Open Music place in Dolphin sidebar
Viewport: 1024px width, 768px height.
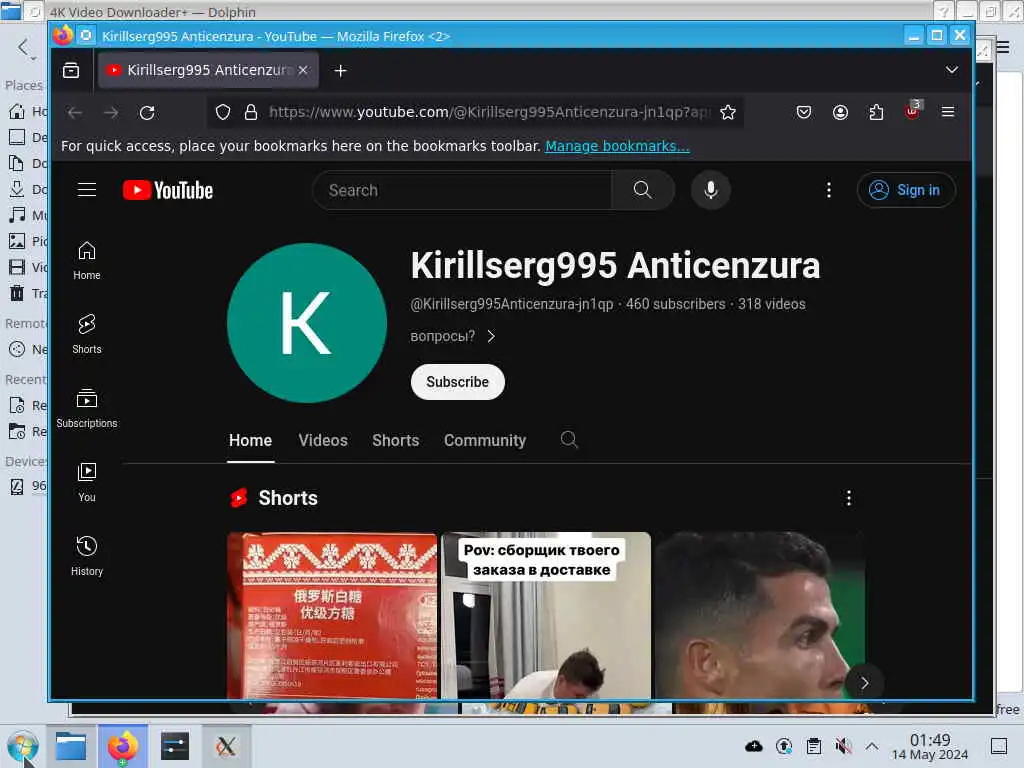click(x=27, y=215)
